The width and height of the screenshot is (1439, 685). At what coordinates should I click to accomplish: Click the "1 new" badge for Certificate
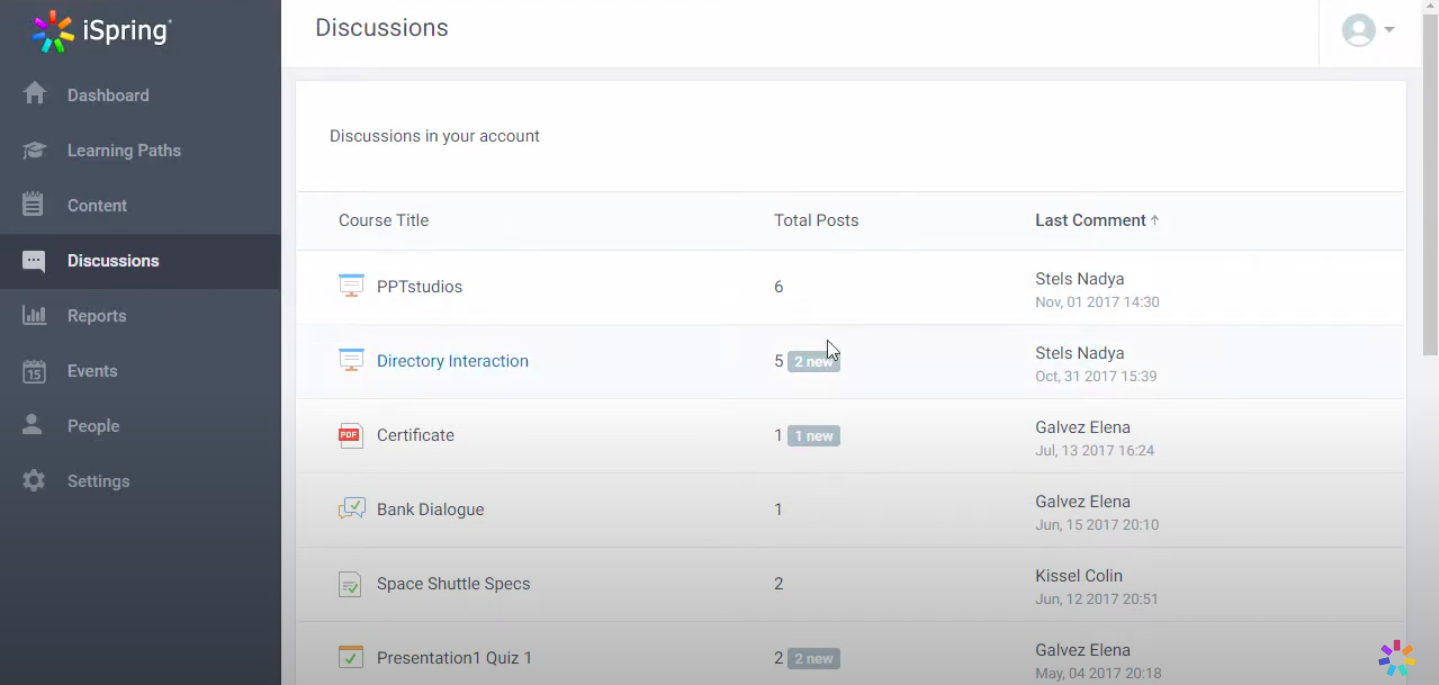pos(813,436)
